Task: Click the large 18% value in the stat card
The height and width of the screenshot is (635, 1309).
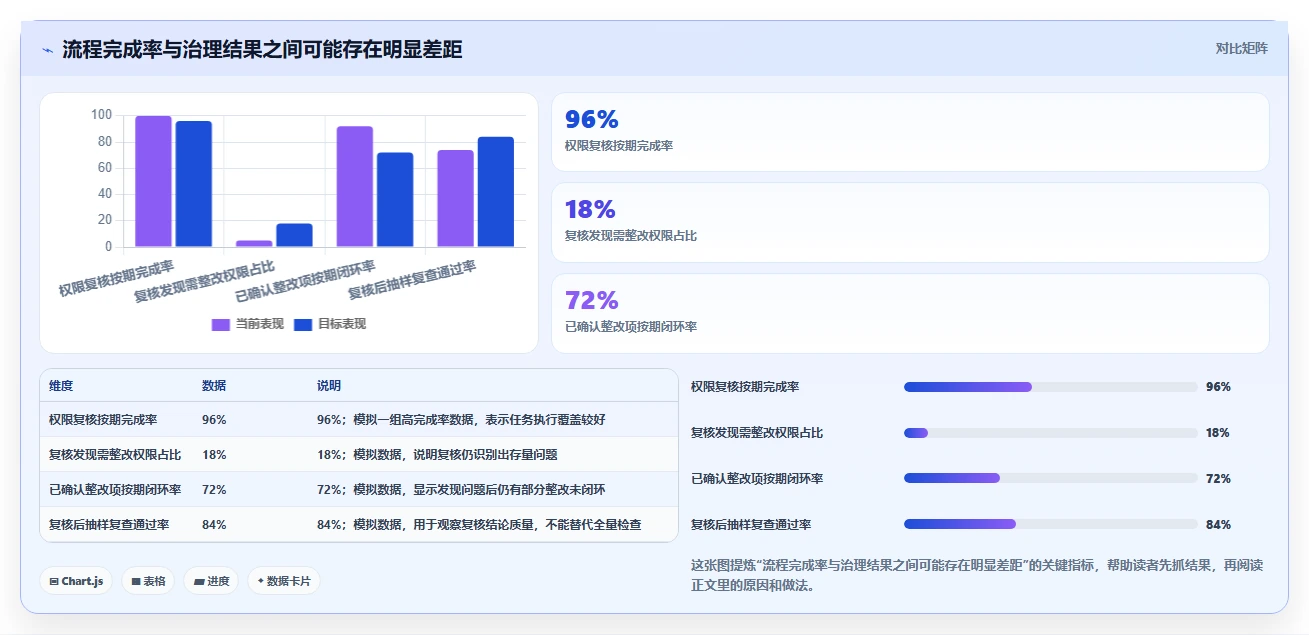Action: [590, 209]
